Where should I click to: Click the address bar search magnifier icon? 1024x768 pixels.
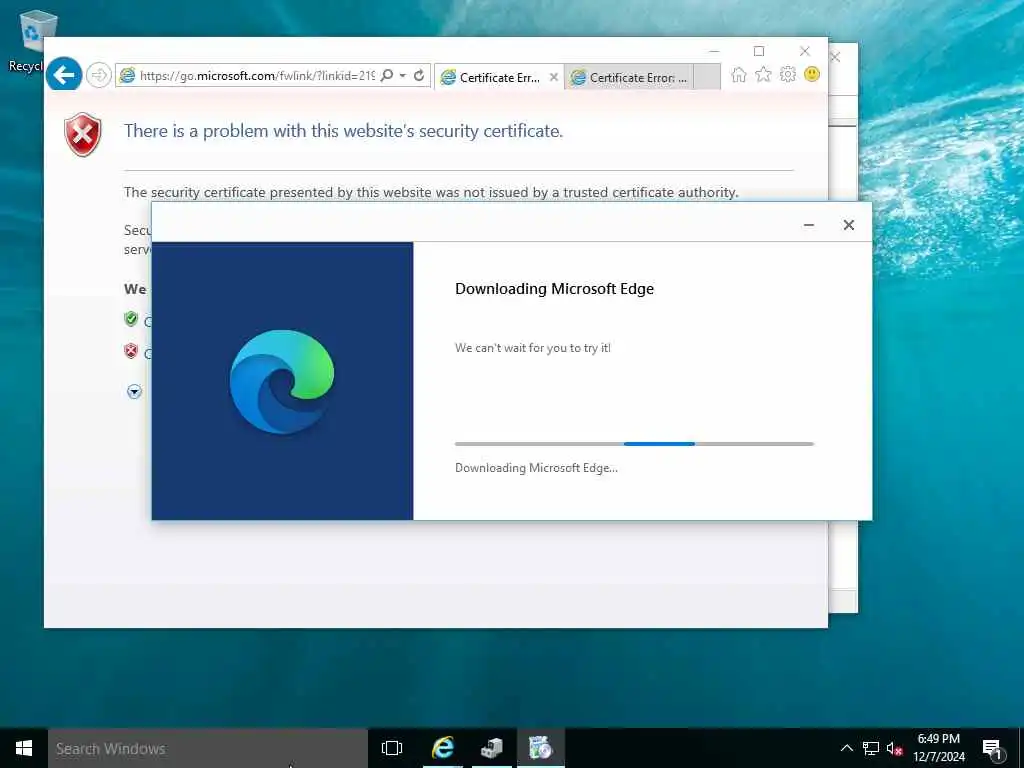[387, 75]
